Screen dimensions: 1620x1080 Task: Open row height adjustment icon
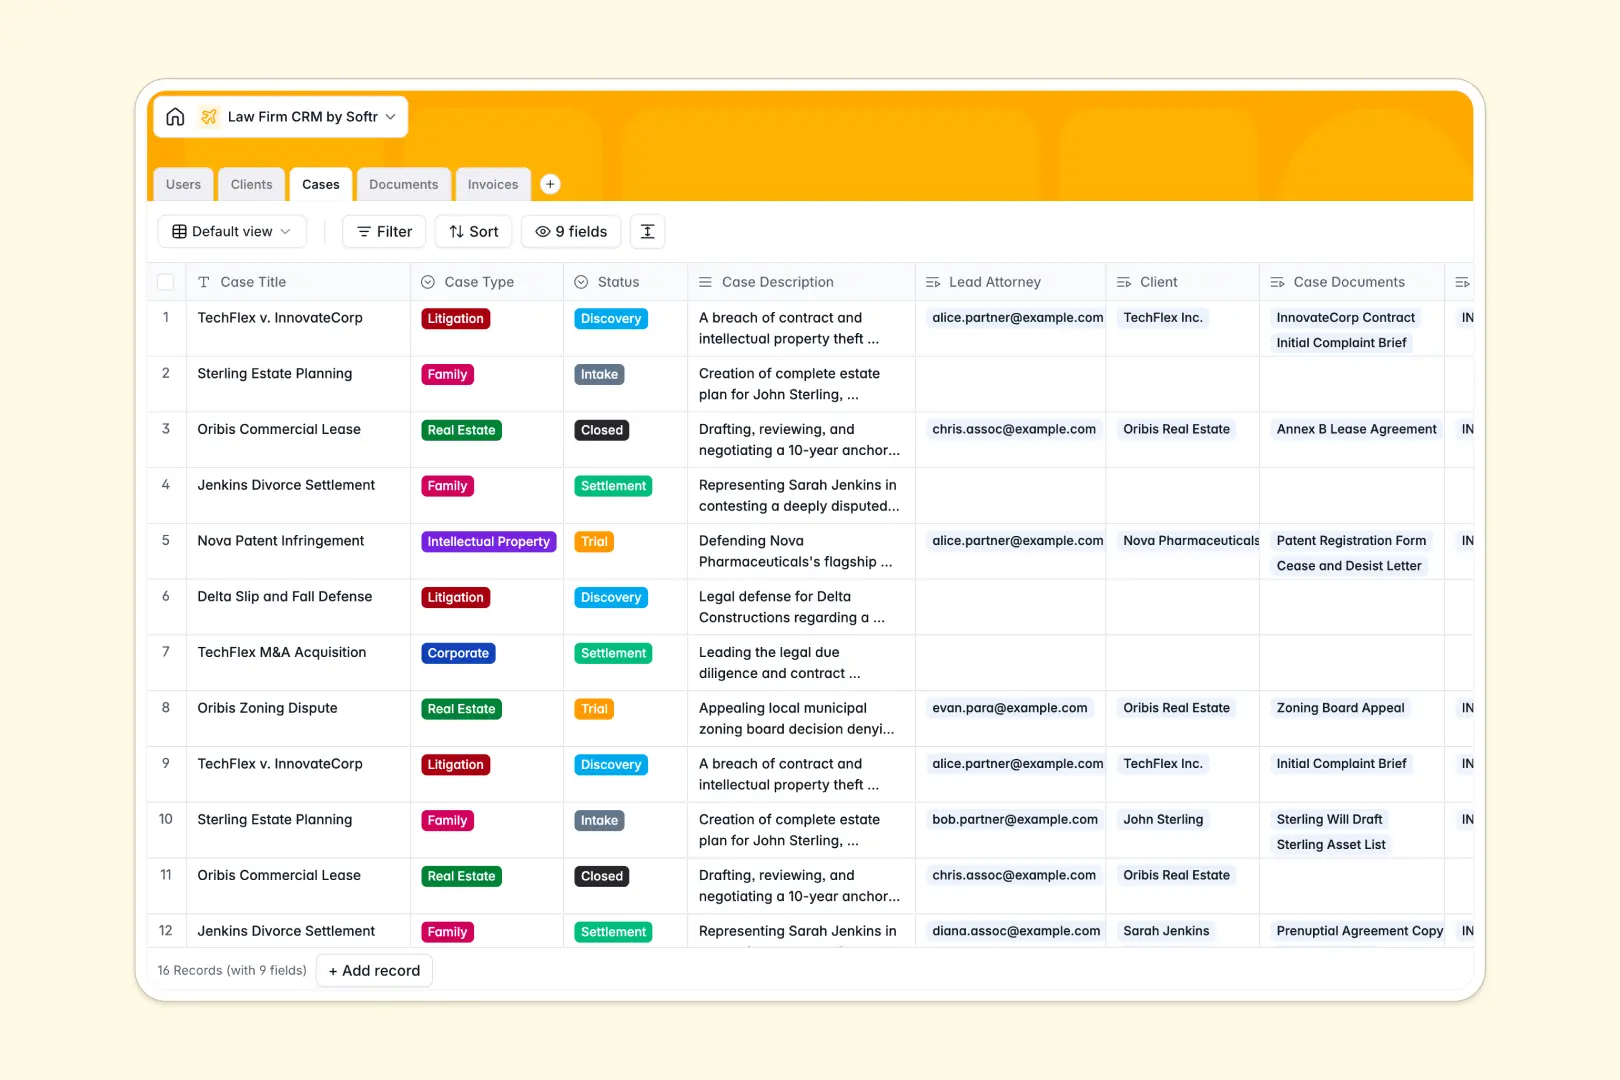[647, 231]
